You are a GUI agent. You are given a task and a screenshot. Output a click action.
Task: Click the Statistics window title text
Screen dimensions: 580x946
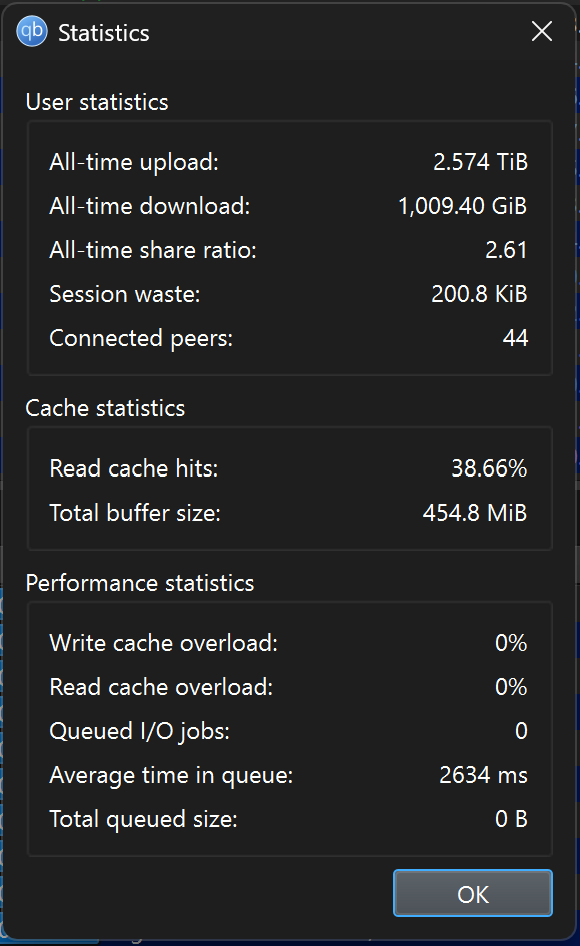point(104,33)
